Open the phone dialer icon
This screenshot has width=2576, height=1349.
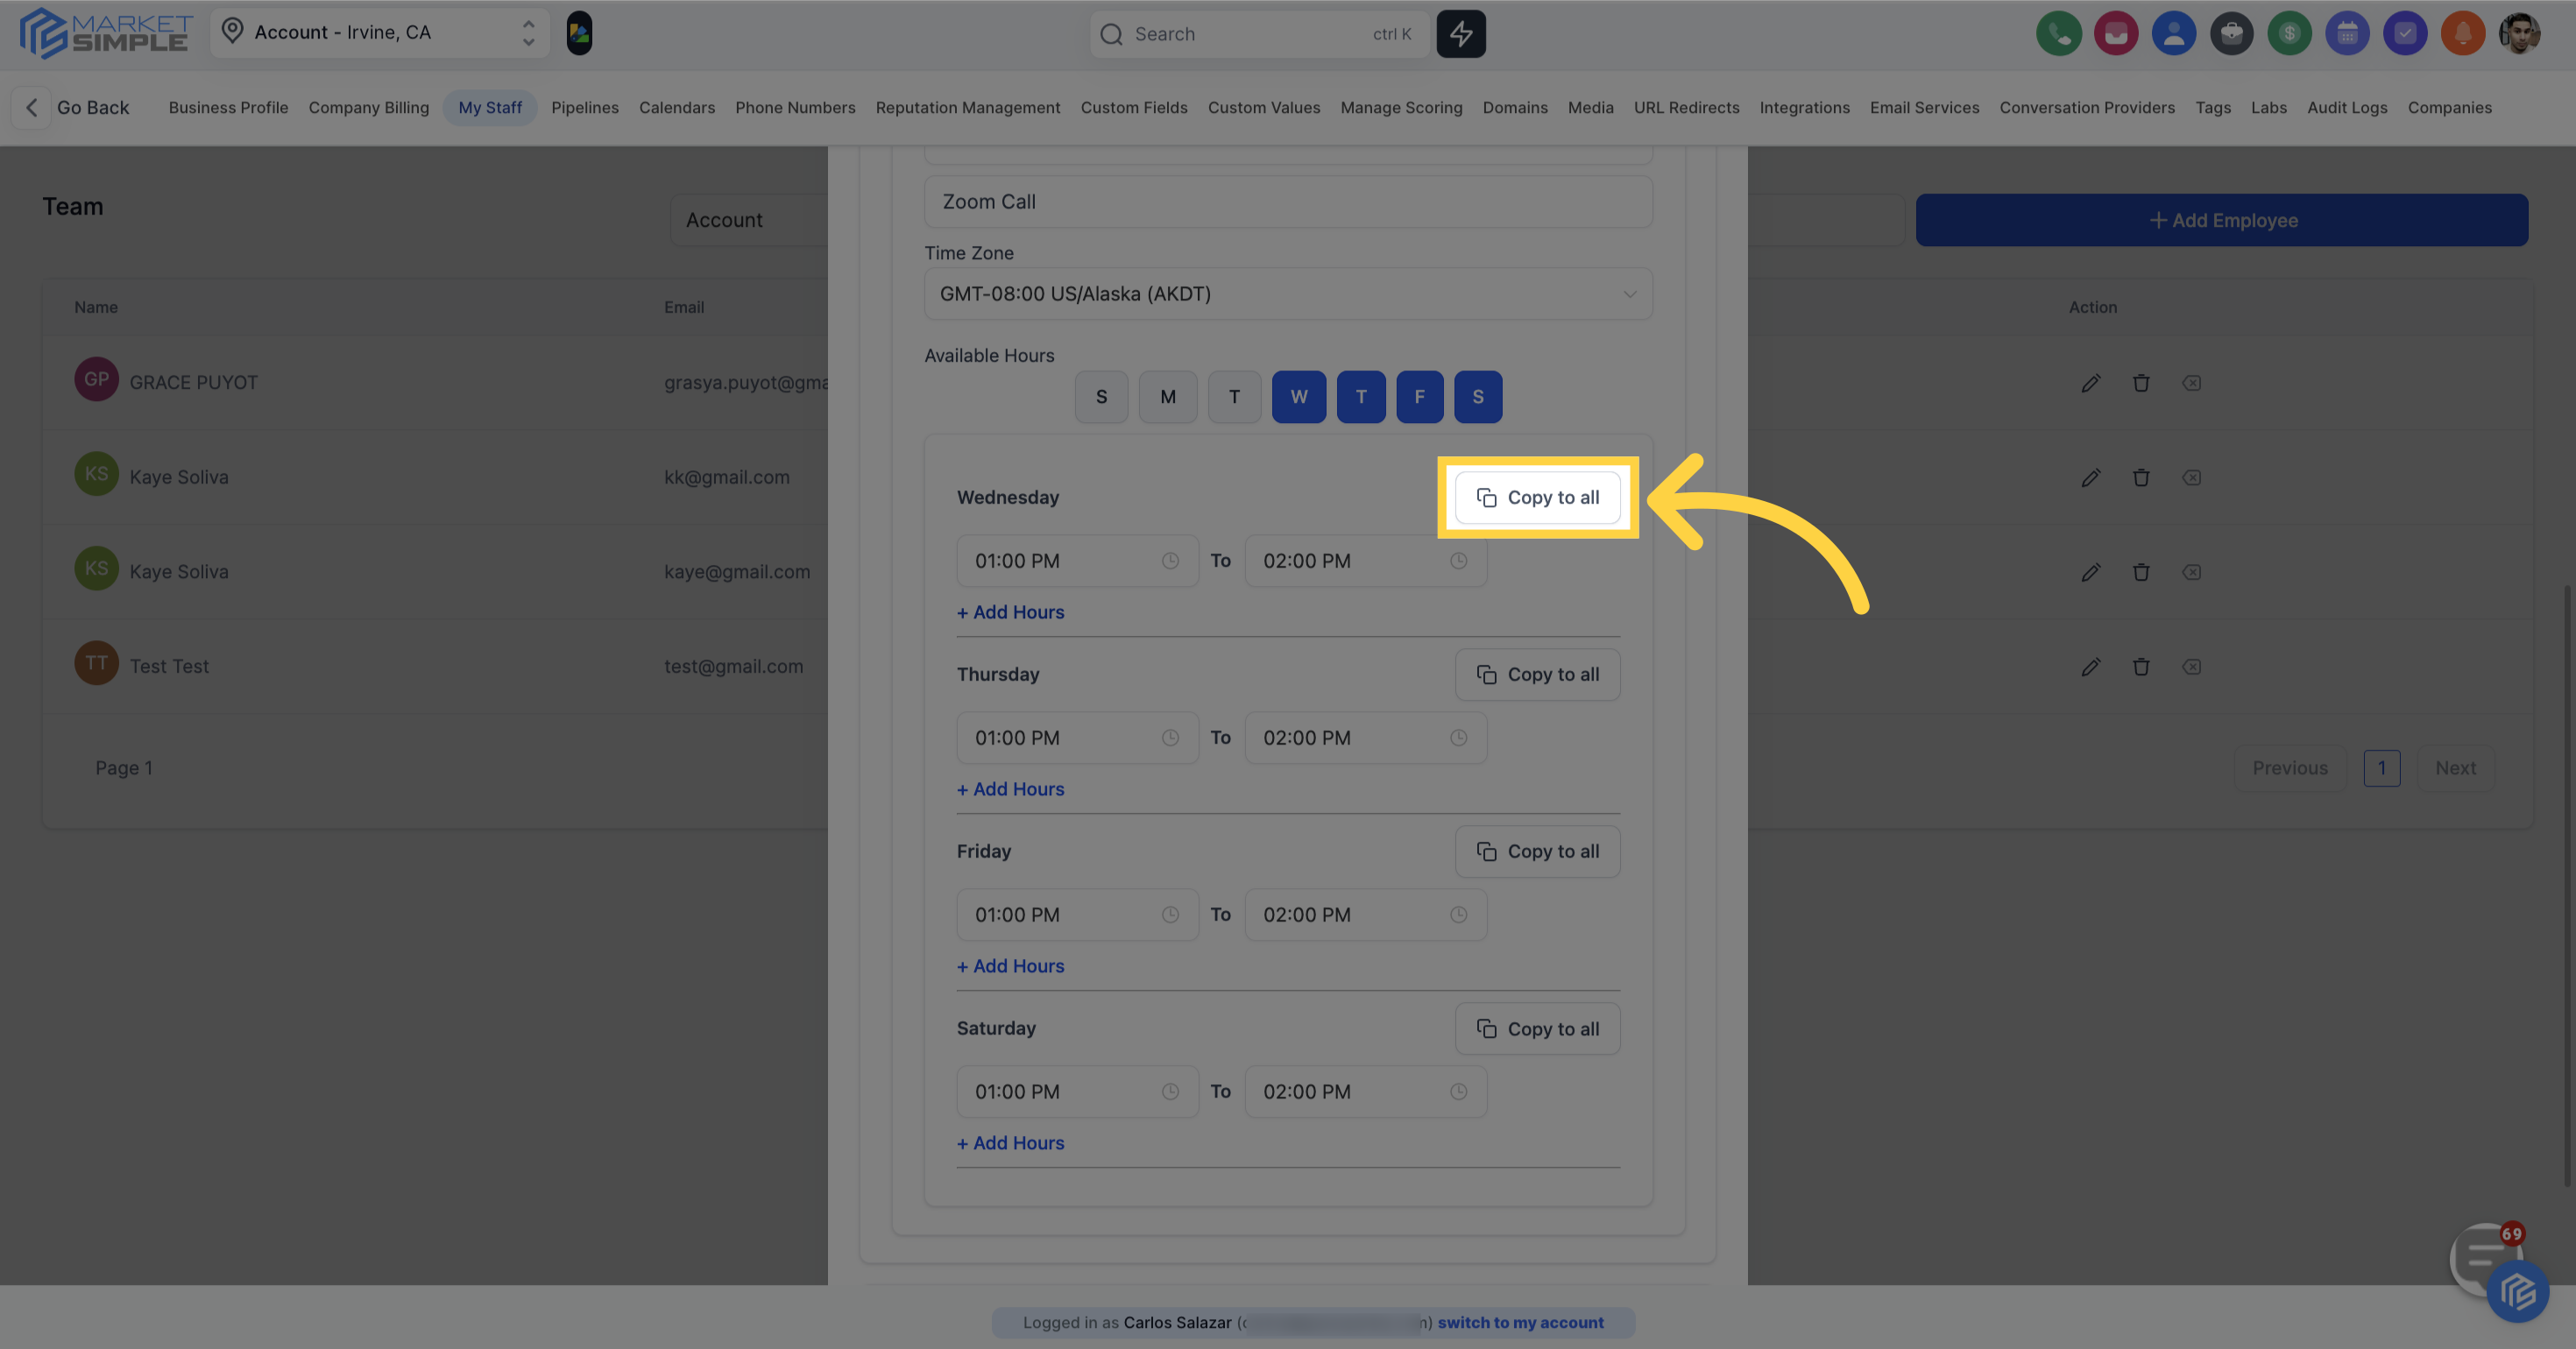coord(2059,33)
